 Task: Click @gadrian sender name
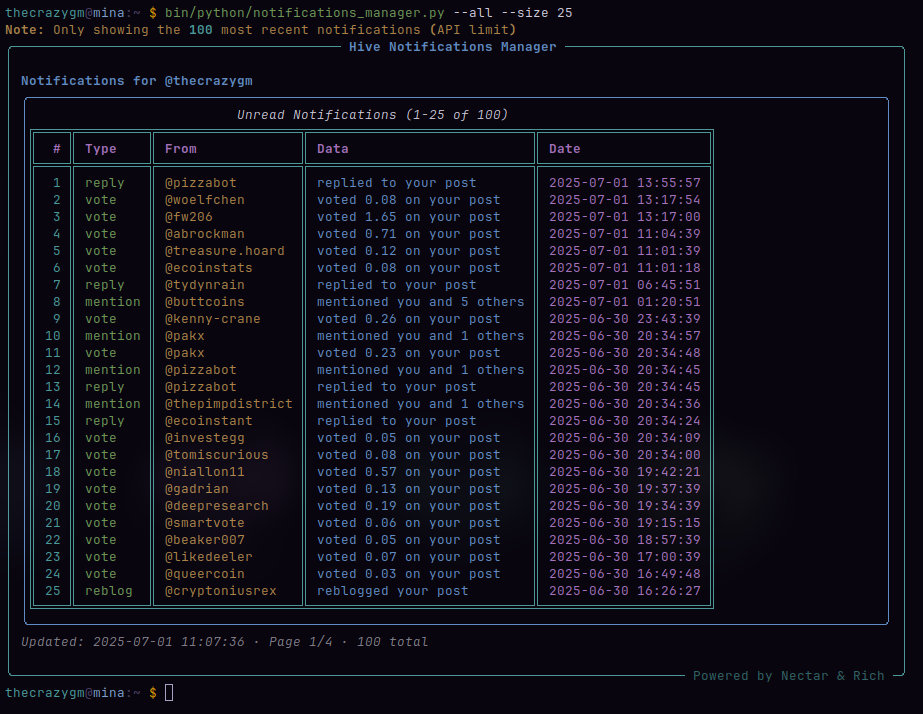pos(197,489)
